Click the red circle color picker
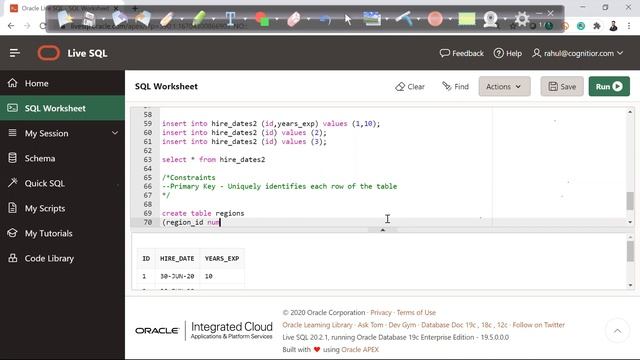The height and width of the screenshot is (360, 640). (435, 19)
